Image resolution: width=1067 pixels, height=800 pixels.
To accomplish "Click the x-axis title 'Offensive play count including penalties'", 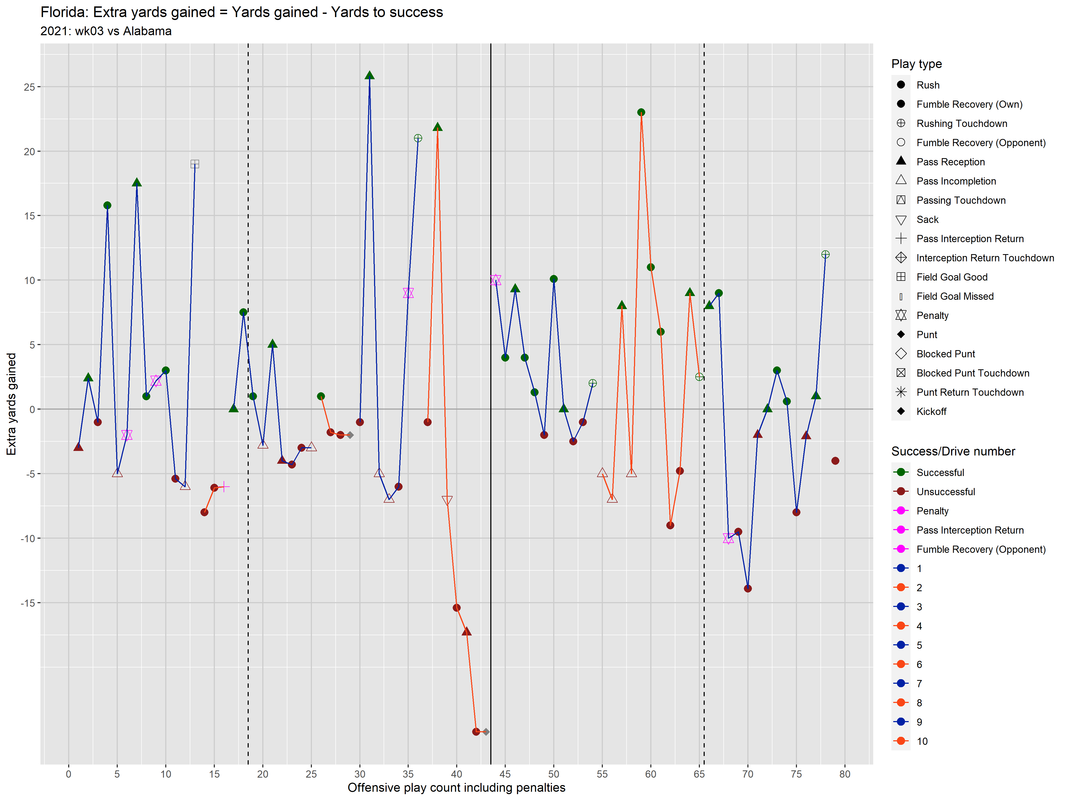I will [457, 788].
